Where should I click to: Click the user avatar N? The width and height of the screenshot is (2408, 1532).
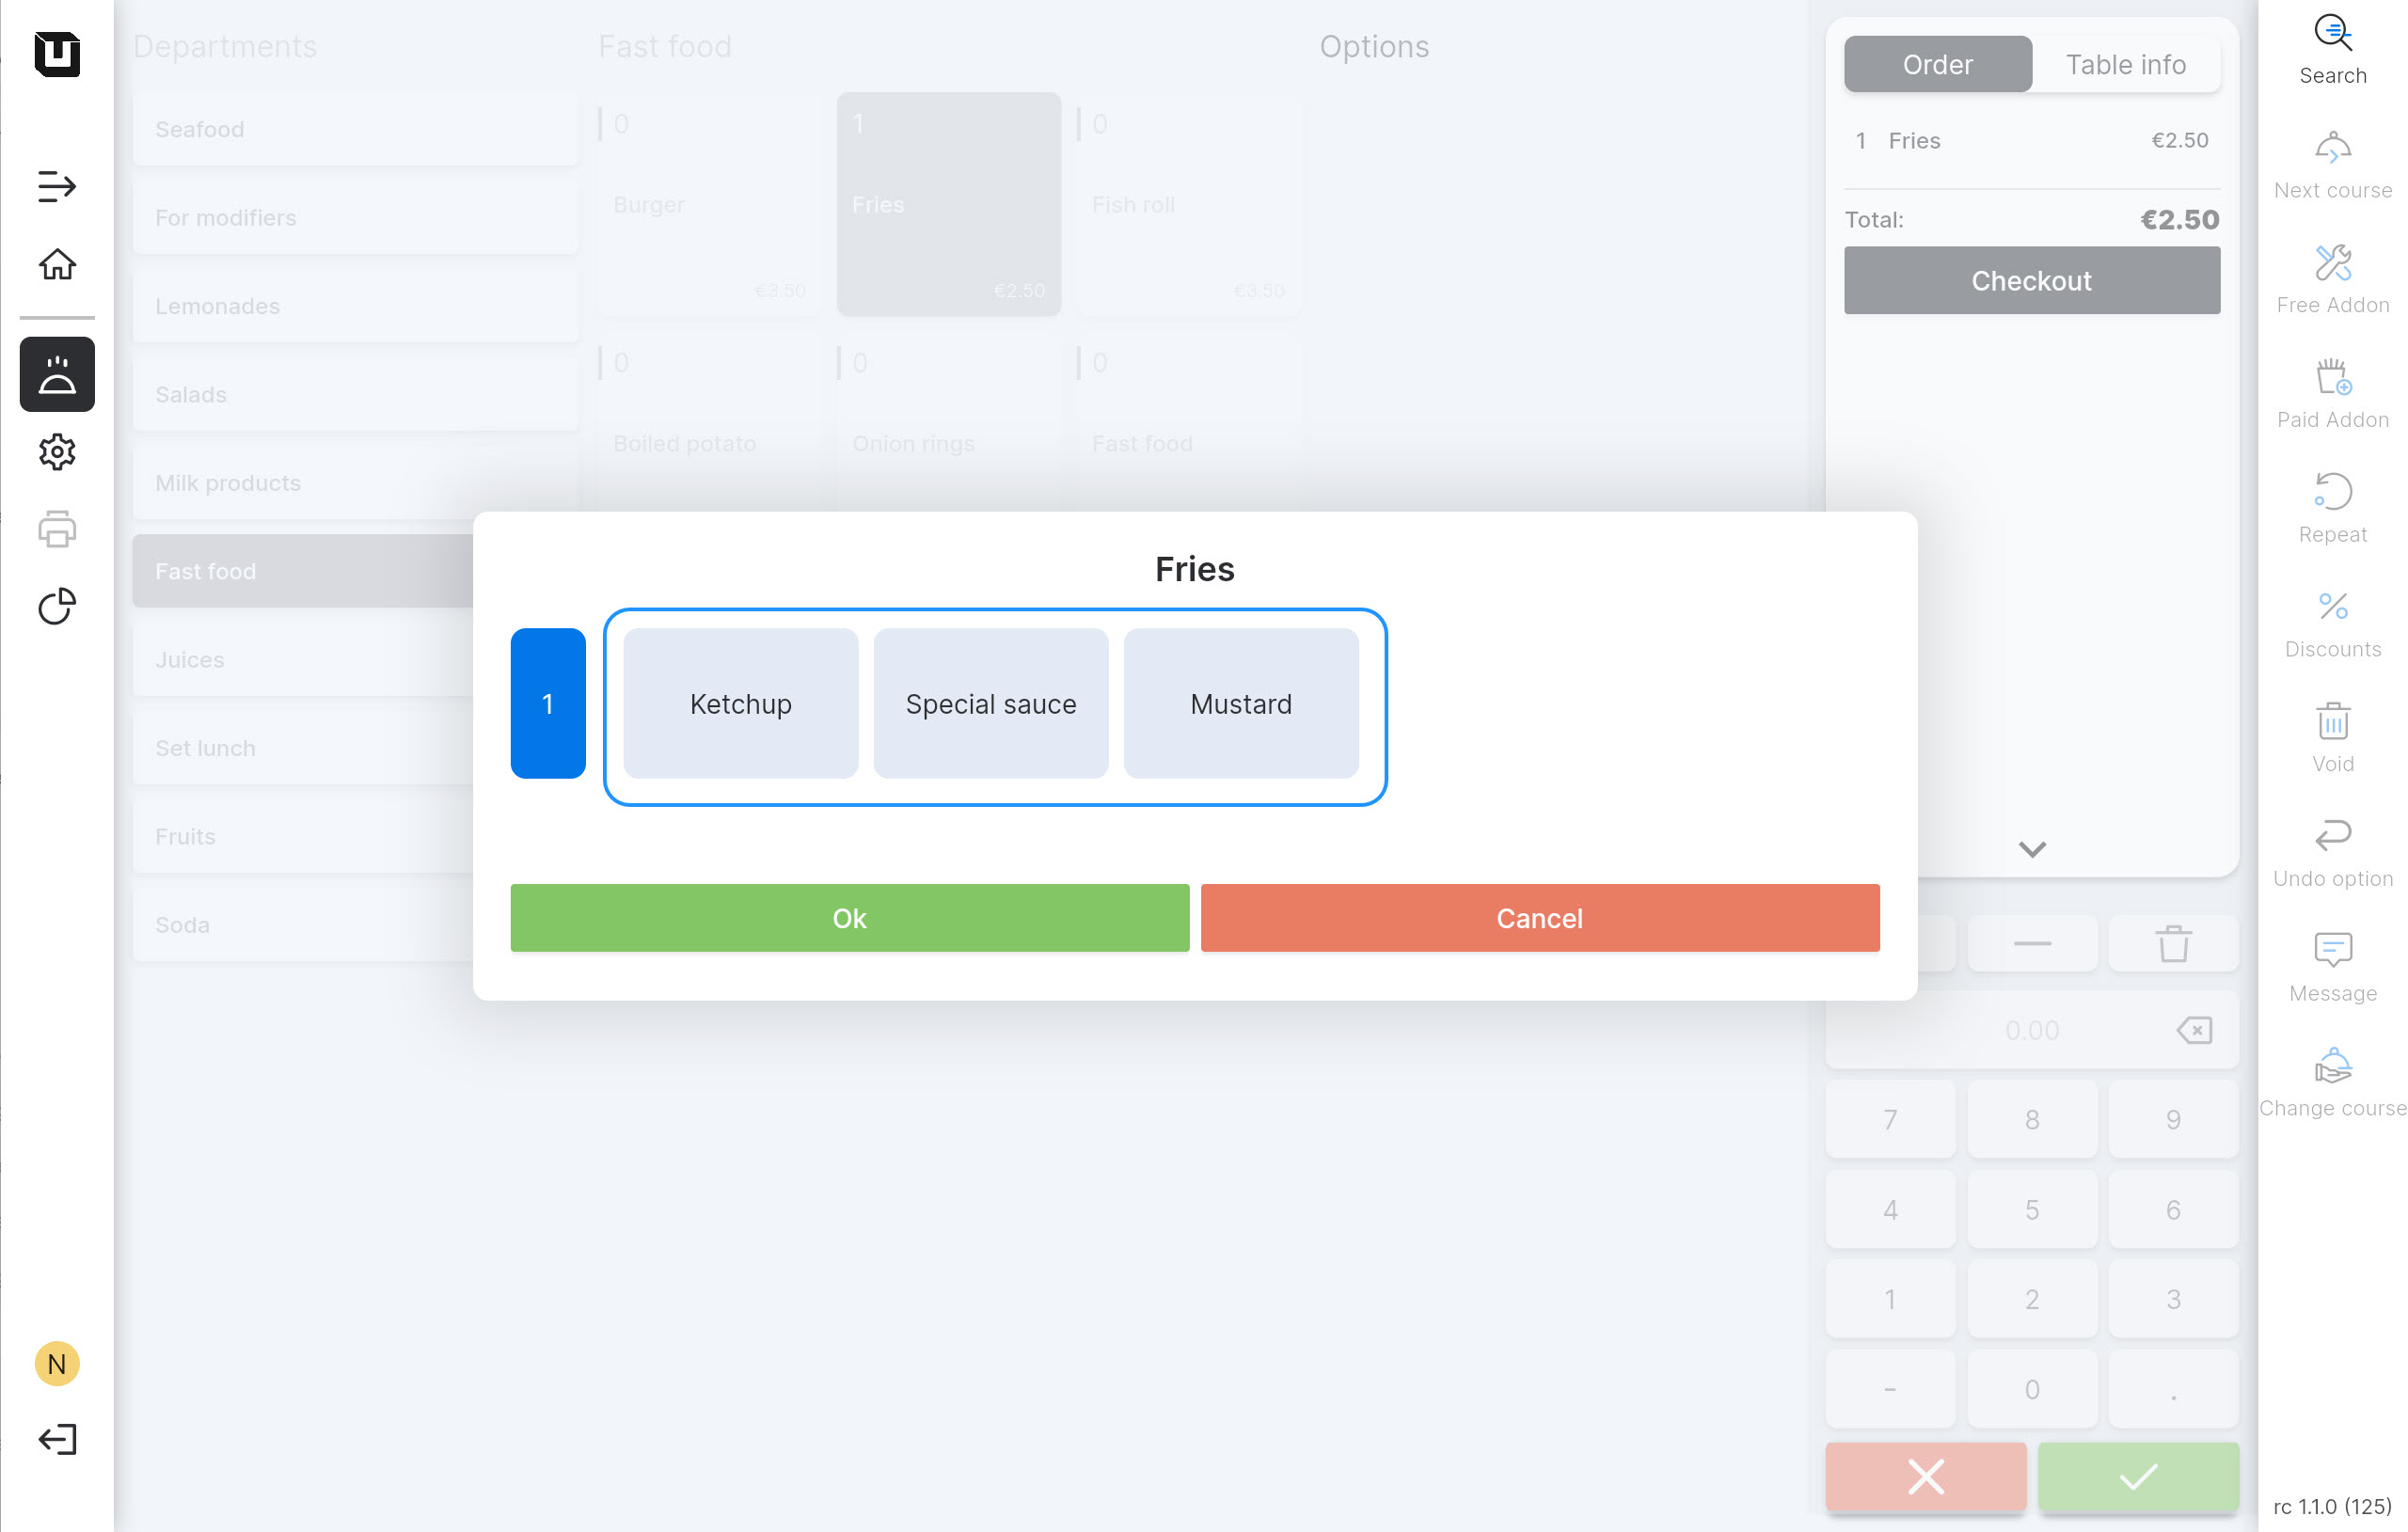tap(57, 1364)
